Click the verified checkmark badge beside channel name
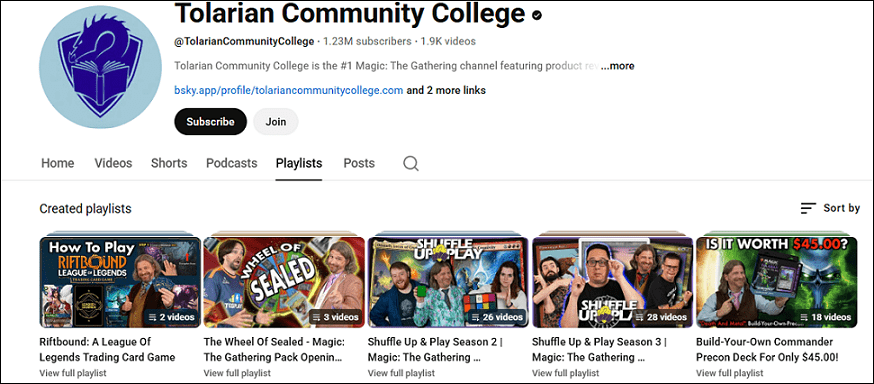The width and height of the screenshot is (874, 384). [537, 15]
